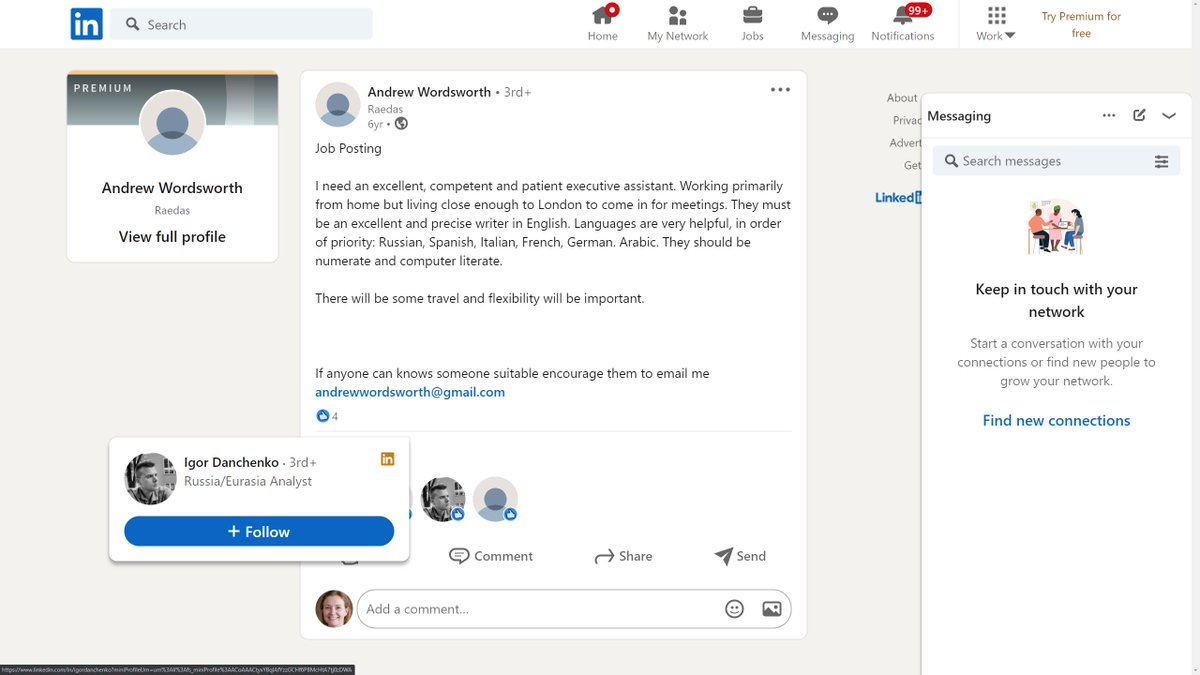Click the Share button
1200x675 pixels.
623,556
